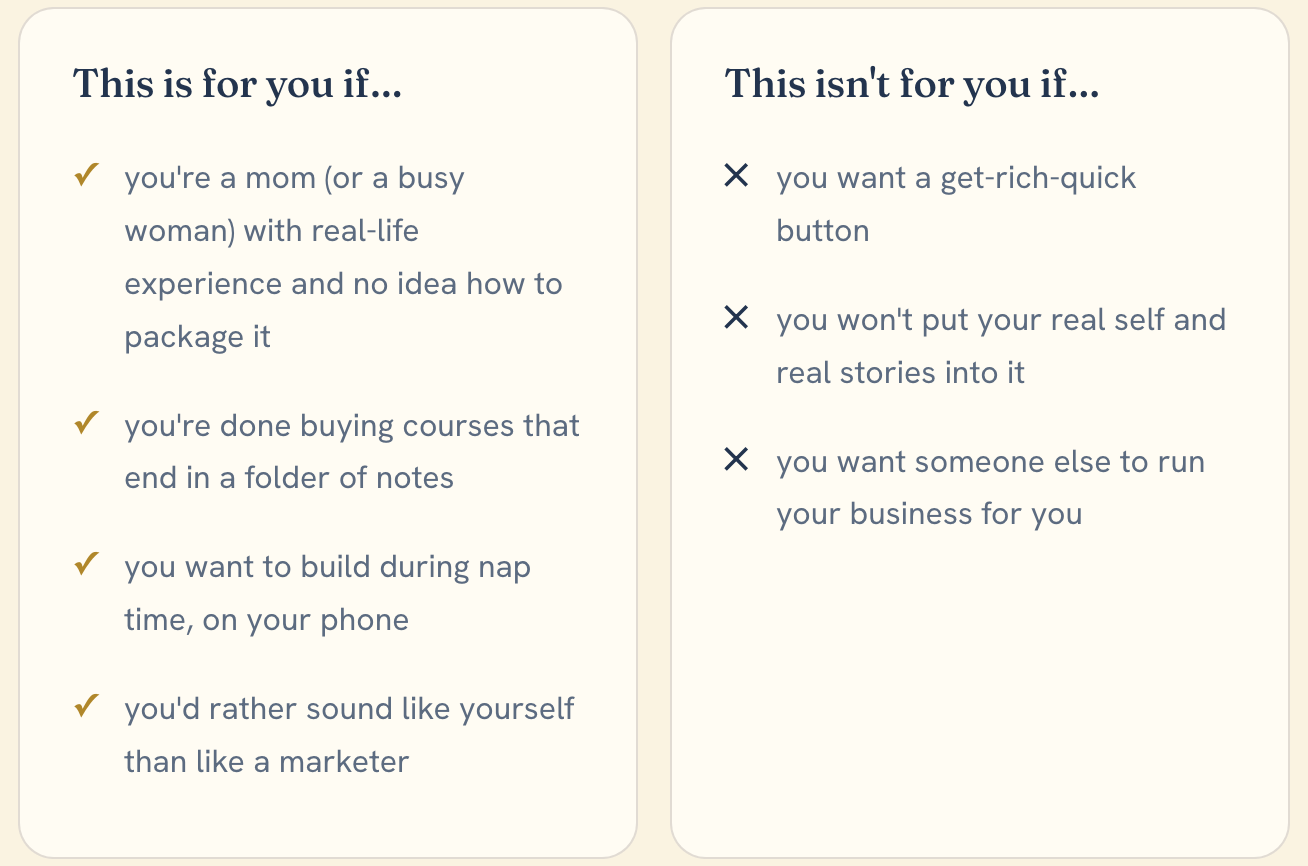Image resolution: width=1308 pixels, height=866 pixels.
Task: Click the "This isn't for you if..." heading
Action: (912, 85)
